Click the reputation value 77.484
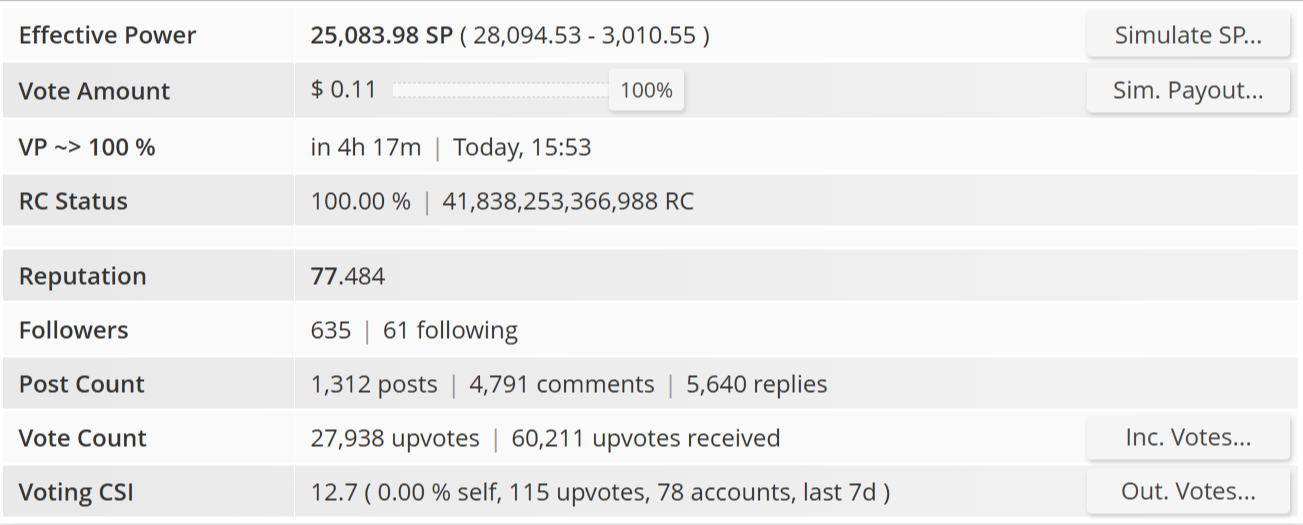This screenshot has height=525, width=1303. (348, 277)
